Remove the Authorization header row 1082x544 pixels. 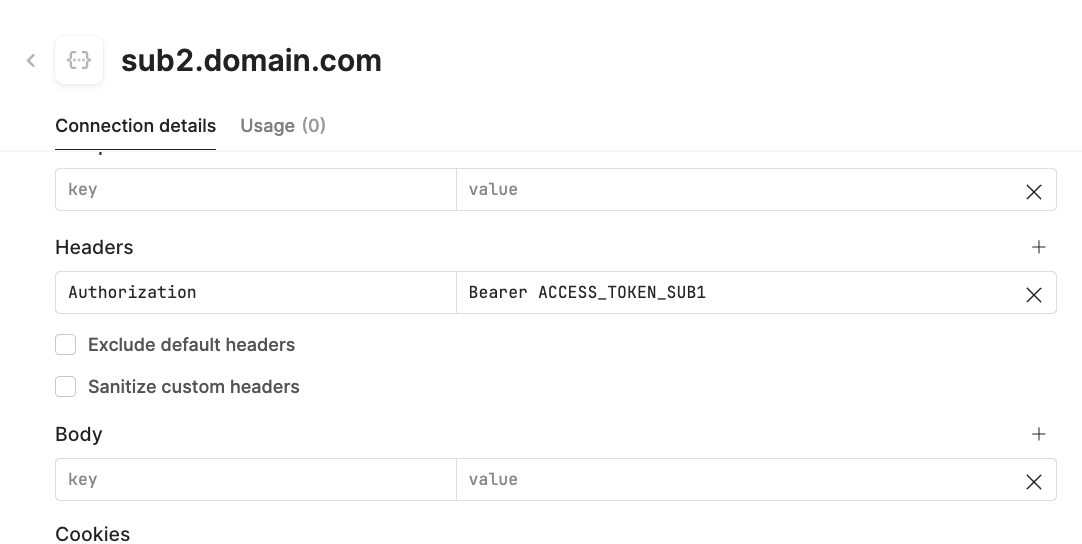pos(1034,295)
